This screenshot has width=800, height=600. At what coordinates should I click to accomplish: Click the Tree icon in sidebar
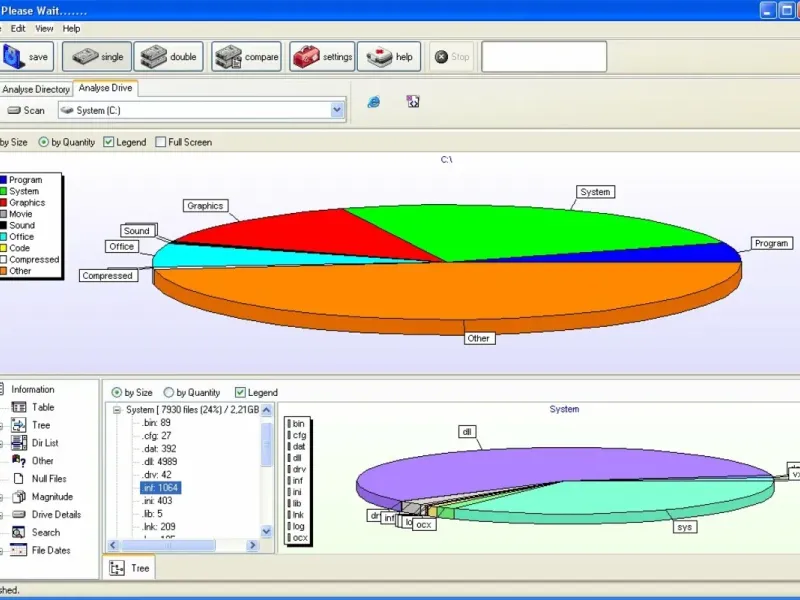pyautogui.click(x=19, y=425)
